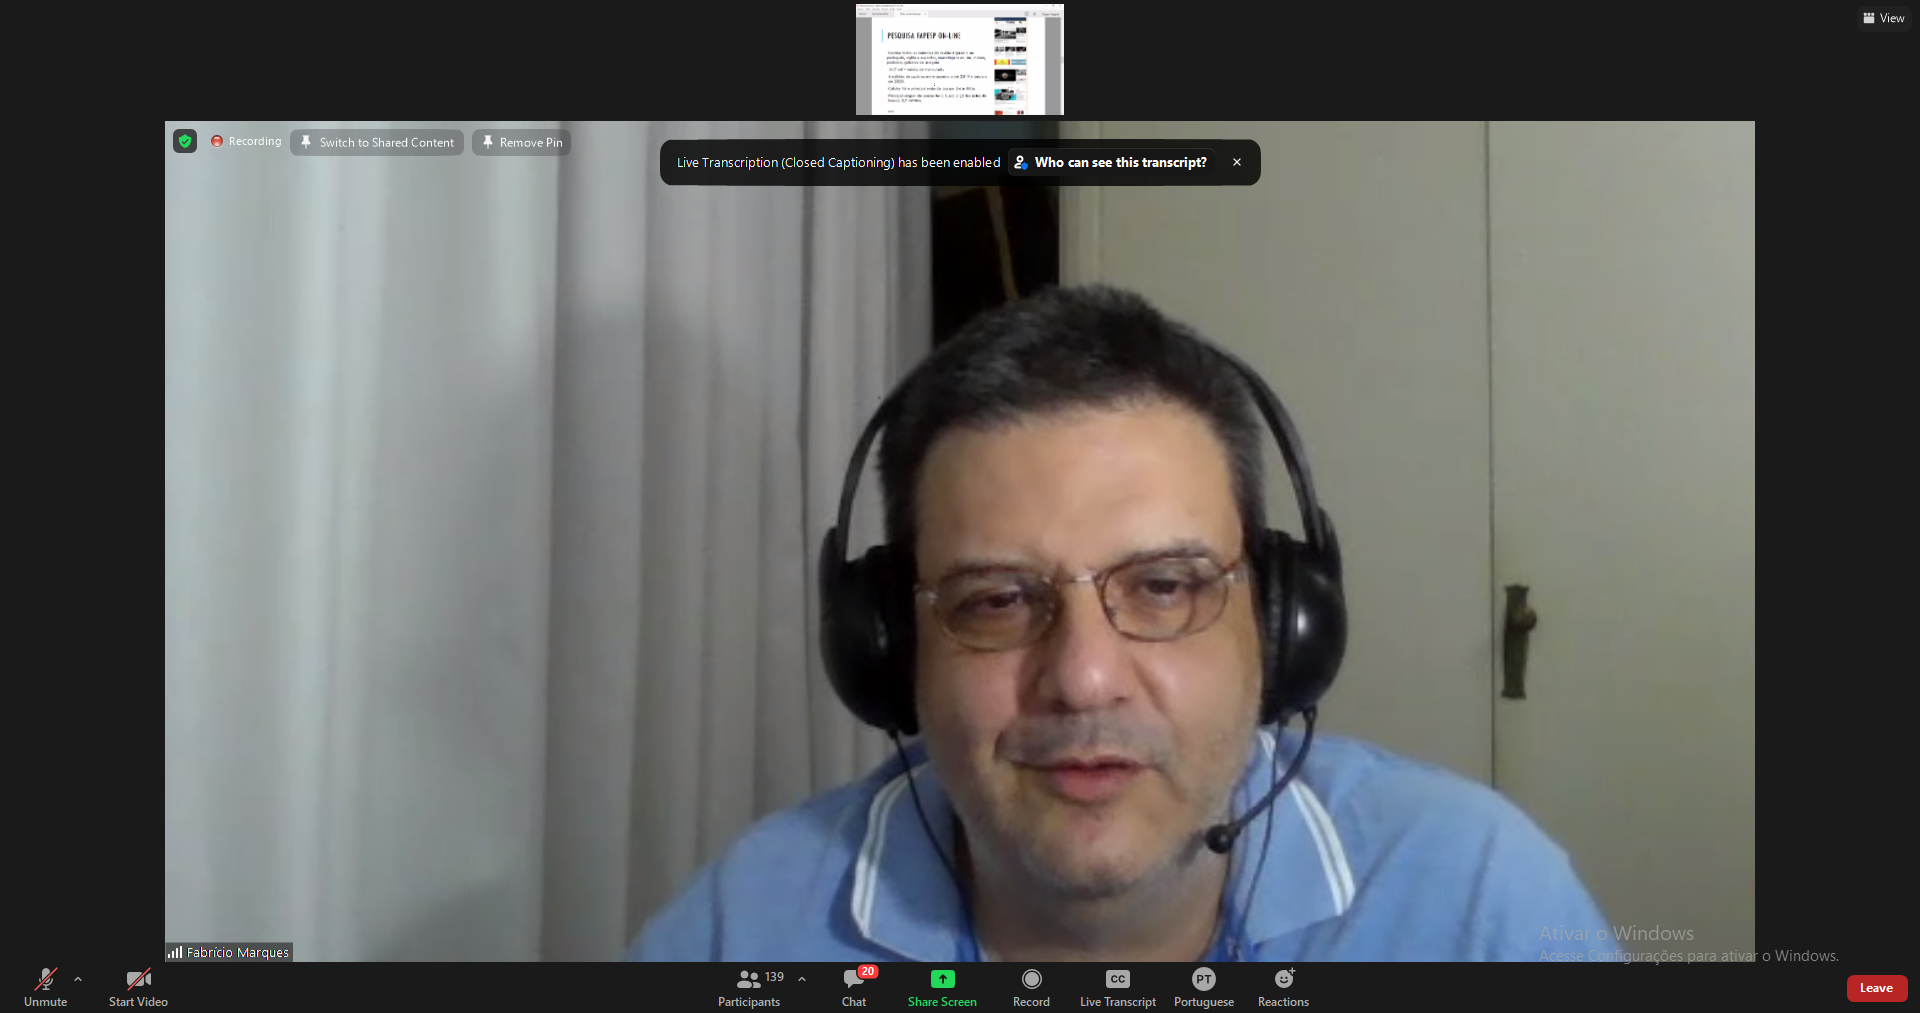The width and height of the screenshot is (1920, 1013).
Task: Leave the meeting
Action: [1876, 988]
